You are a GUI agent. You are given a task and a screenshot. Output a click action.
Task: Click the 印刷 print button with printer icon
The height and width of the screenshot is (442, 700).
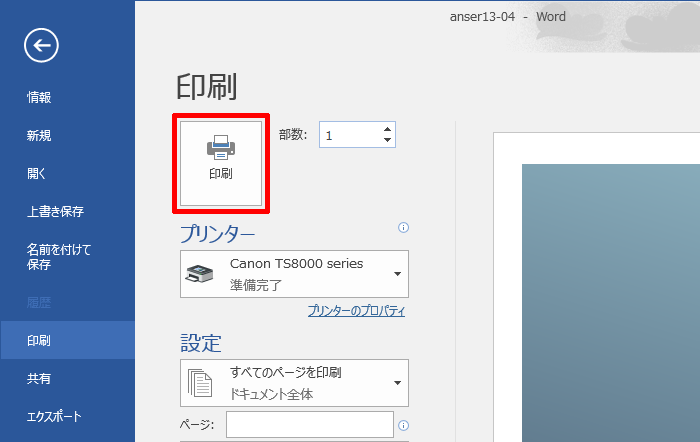[x=221, y=163]
